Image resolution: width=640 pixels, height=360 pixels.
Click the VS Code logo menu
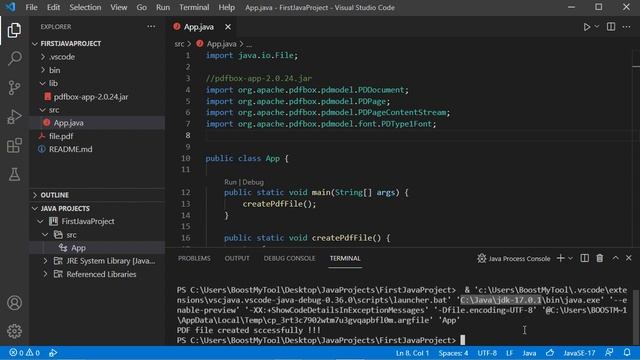[10, 7]
